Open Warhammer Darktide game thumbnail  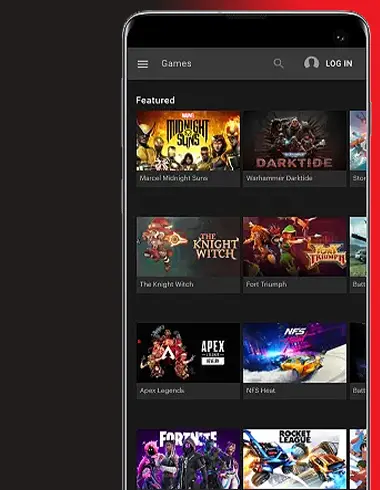(295, 141)
